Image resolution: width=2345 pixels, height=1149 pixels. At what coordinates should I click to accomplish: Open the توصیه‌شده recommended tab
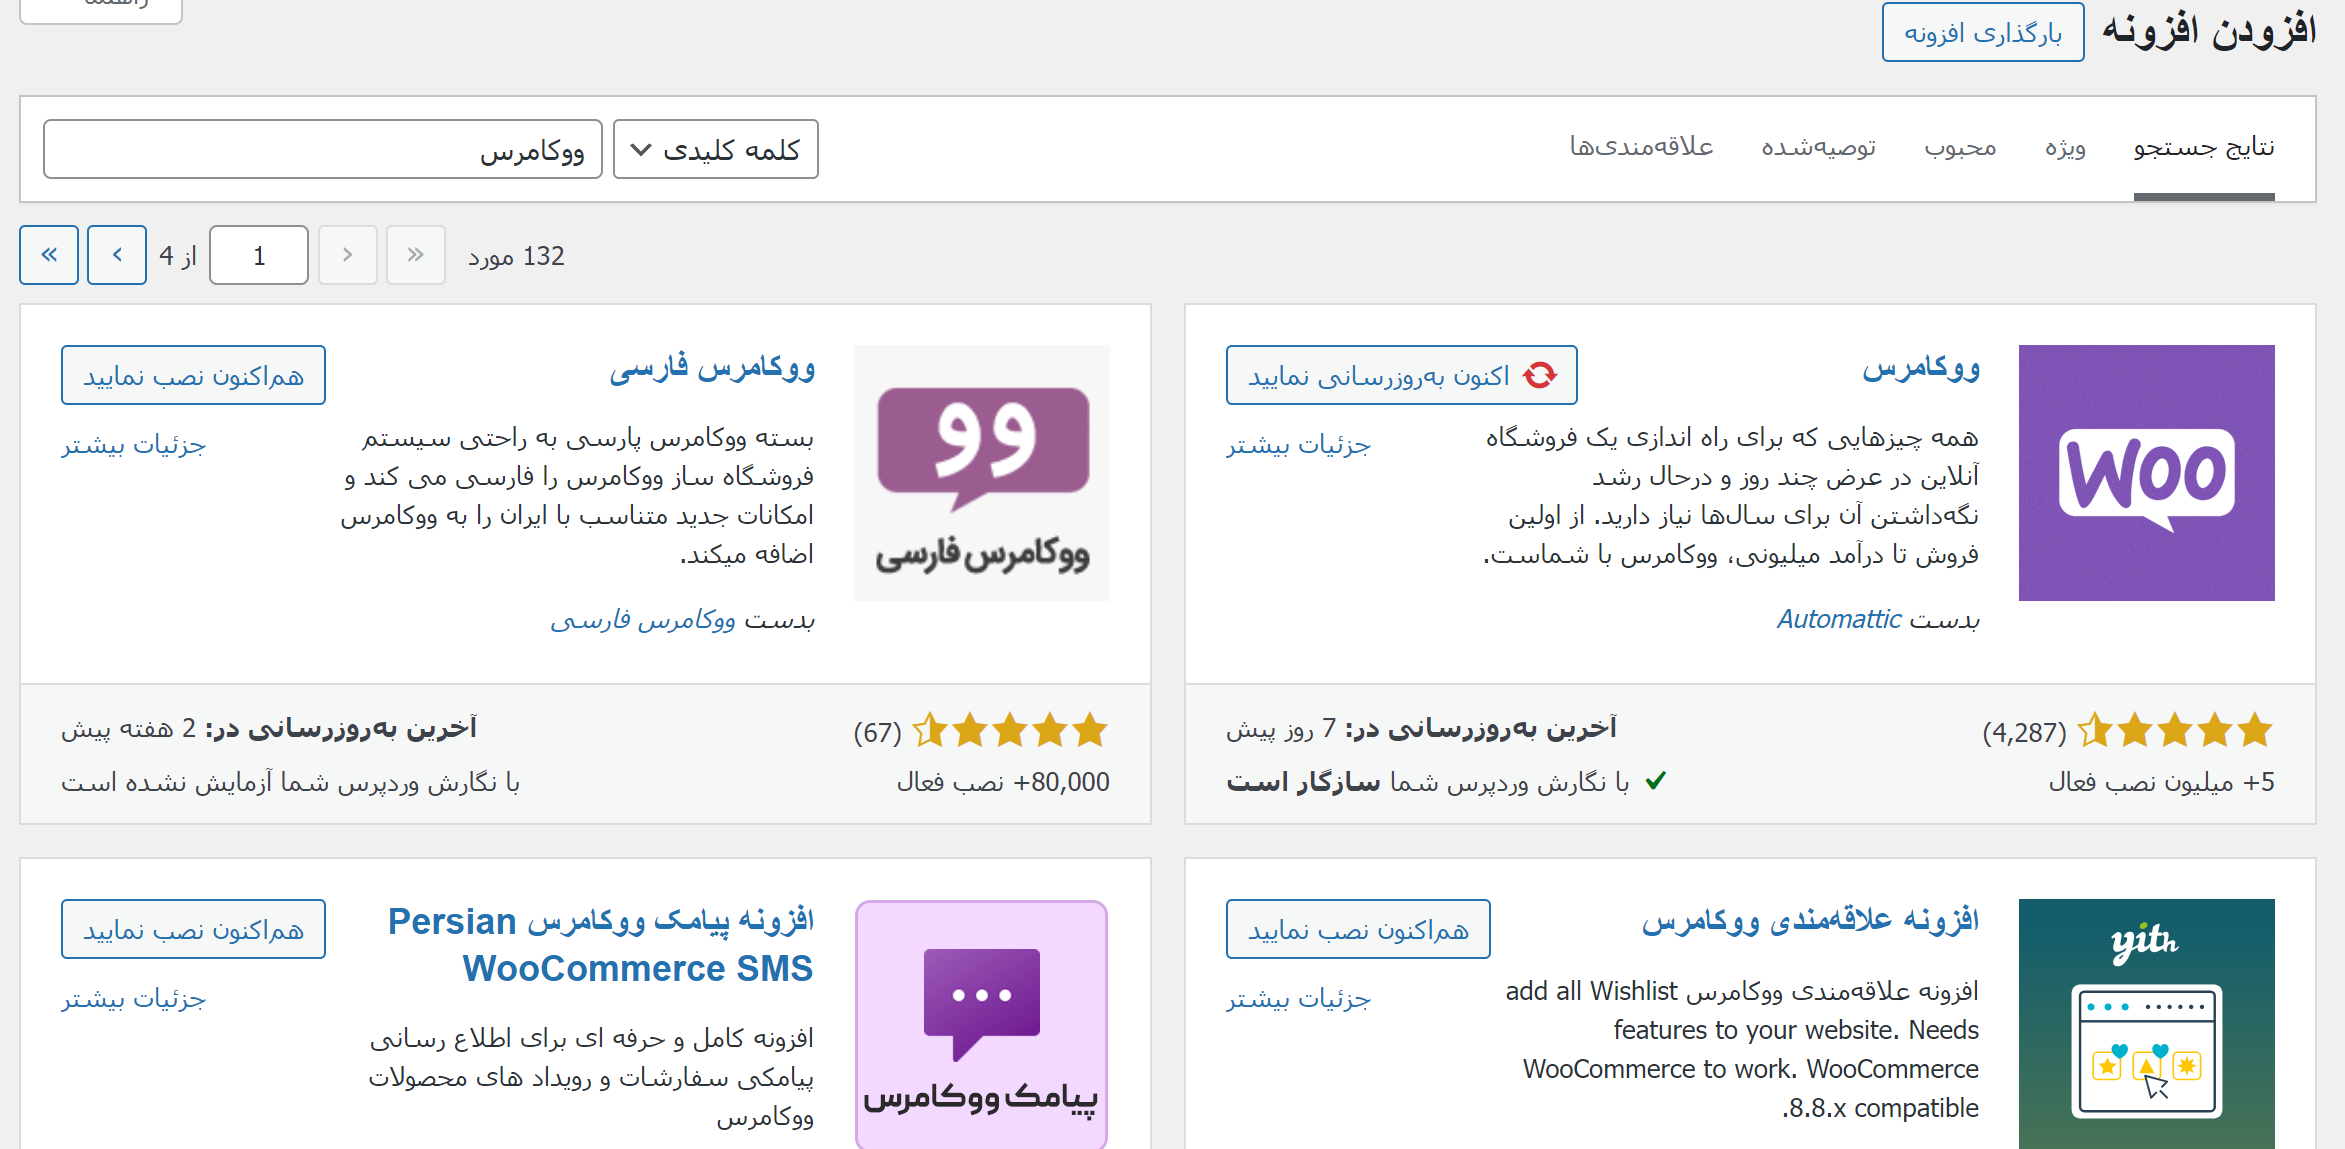[x=1818, y=147]
